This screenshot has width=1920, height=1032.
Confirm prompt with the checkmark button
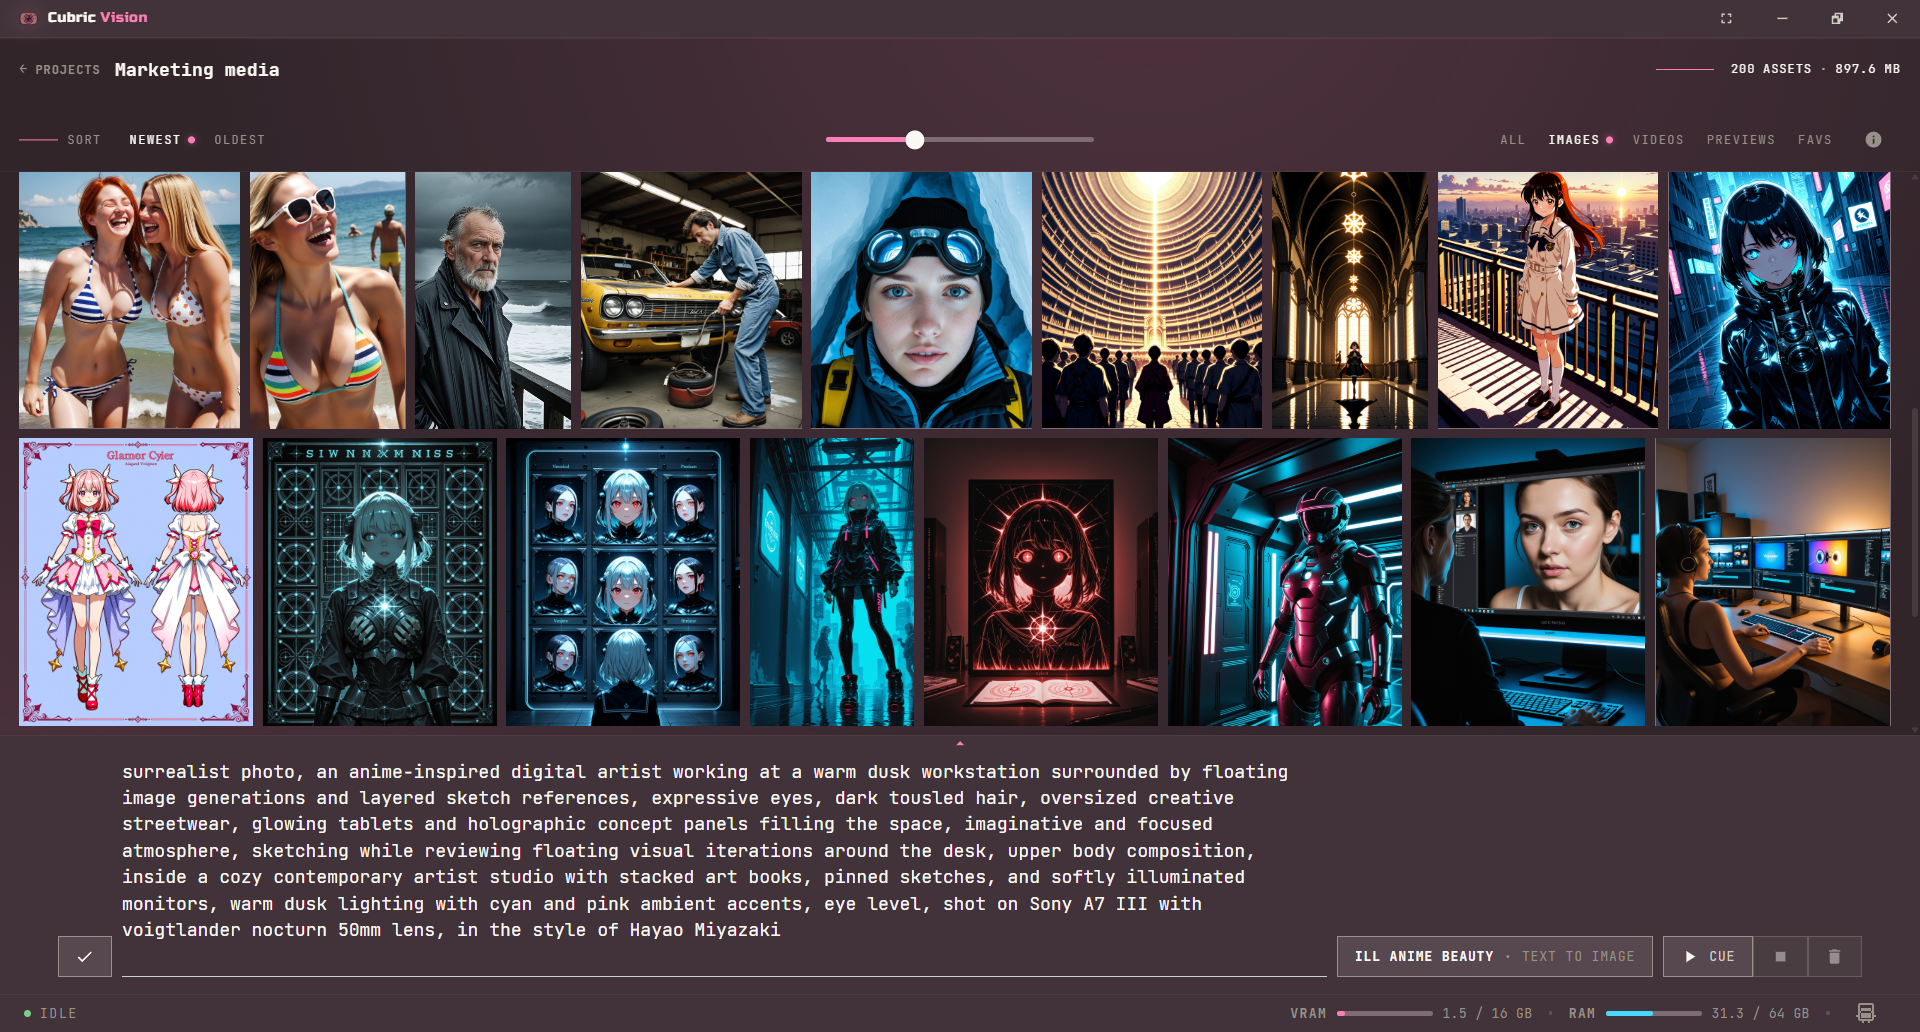85,956
